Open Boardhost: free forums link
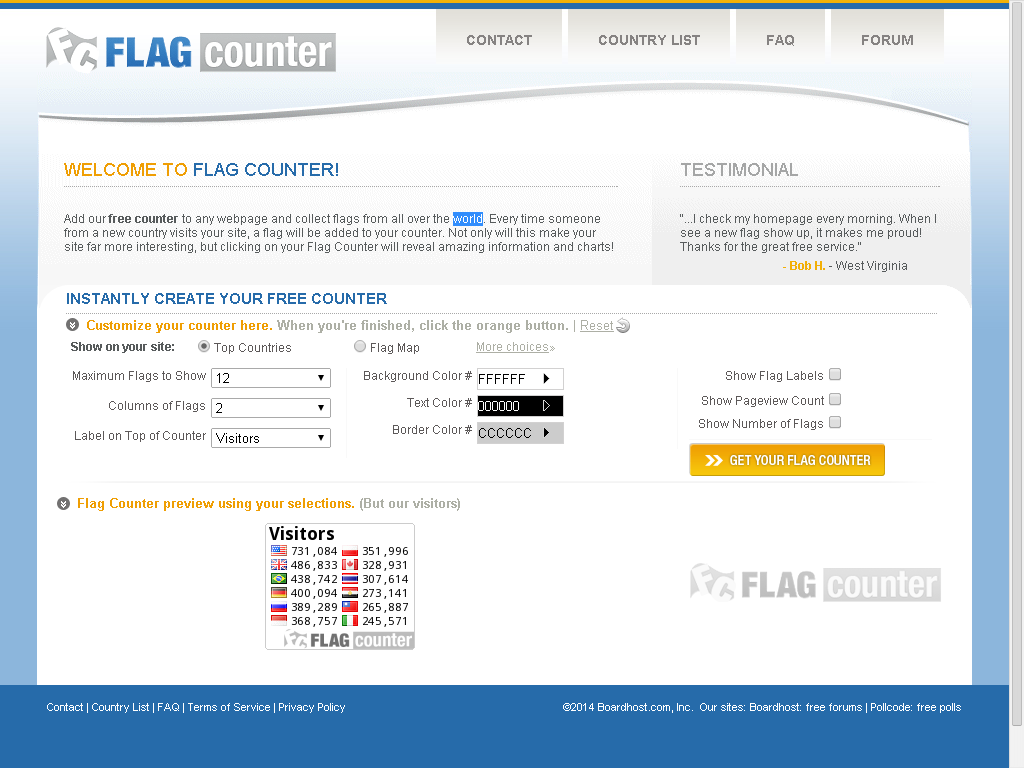Viewport: 1024px width, 768px height. [x=805, y=707]
